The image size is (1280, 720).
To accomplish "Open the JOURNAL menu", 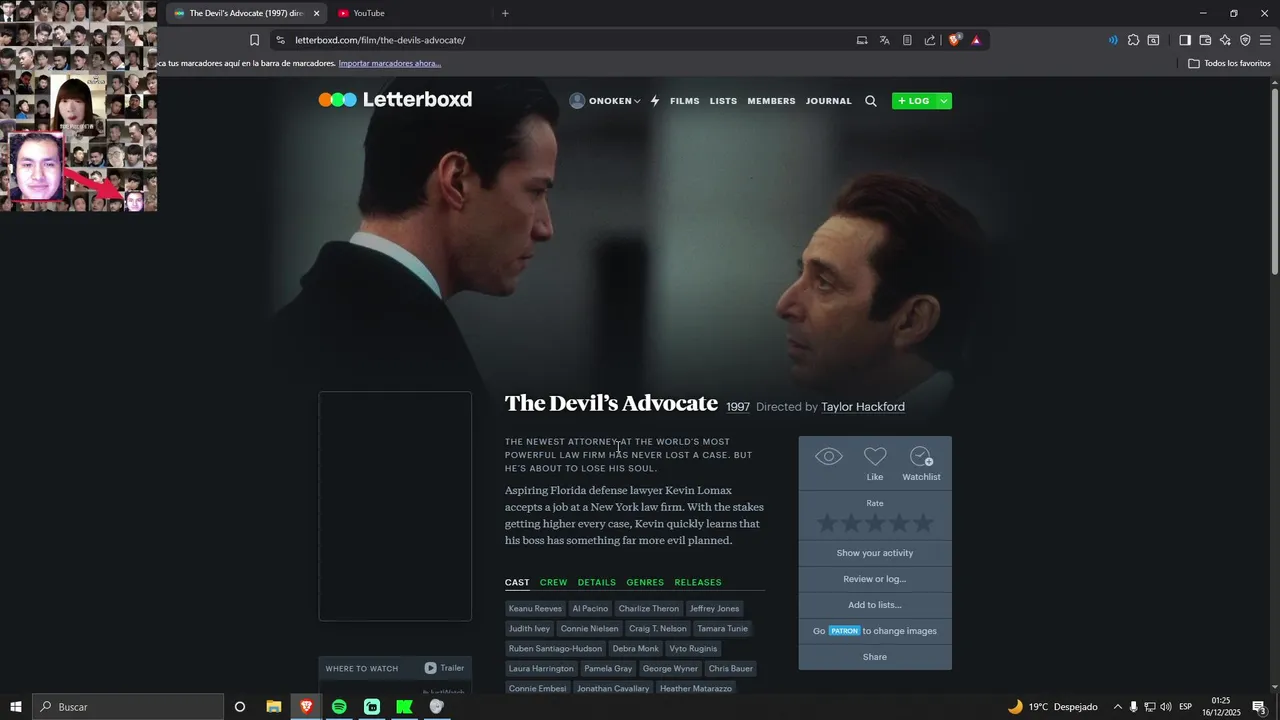I will (x=829, y=101).
